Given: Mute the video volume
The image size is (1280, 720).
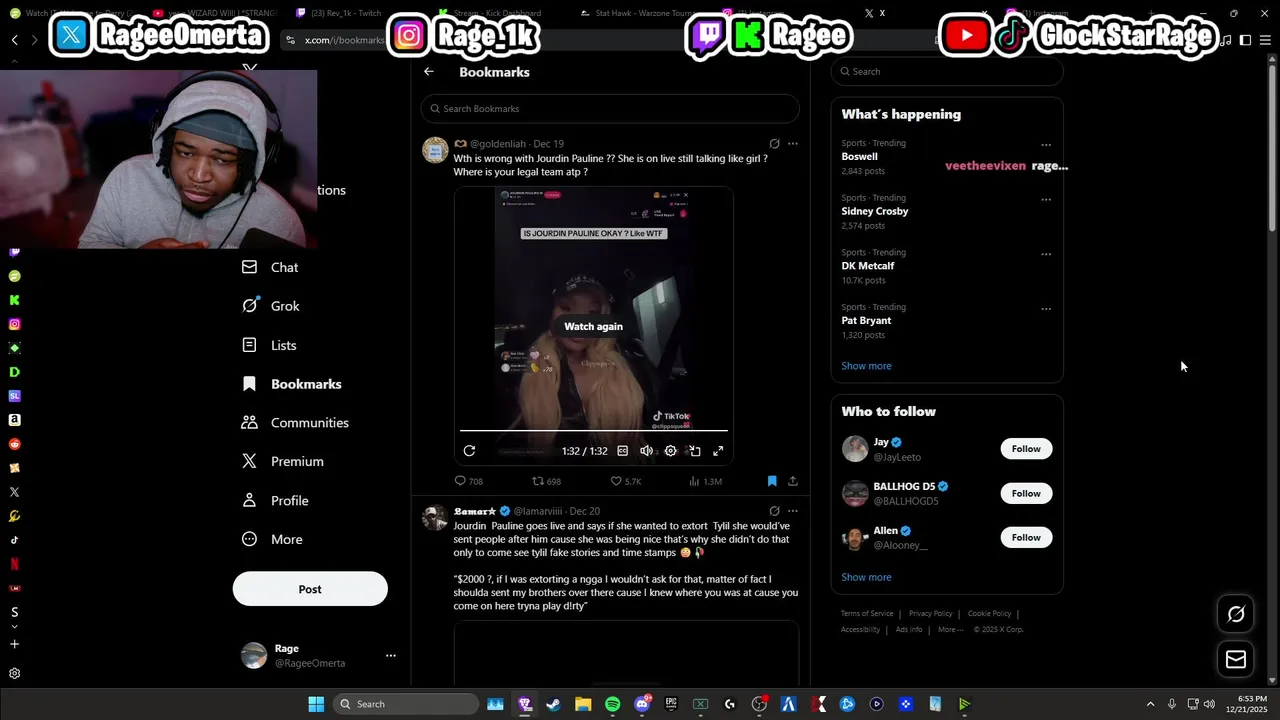Looking at the screenshot, I should coord(647,451).
